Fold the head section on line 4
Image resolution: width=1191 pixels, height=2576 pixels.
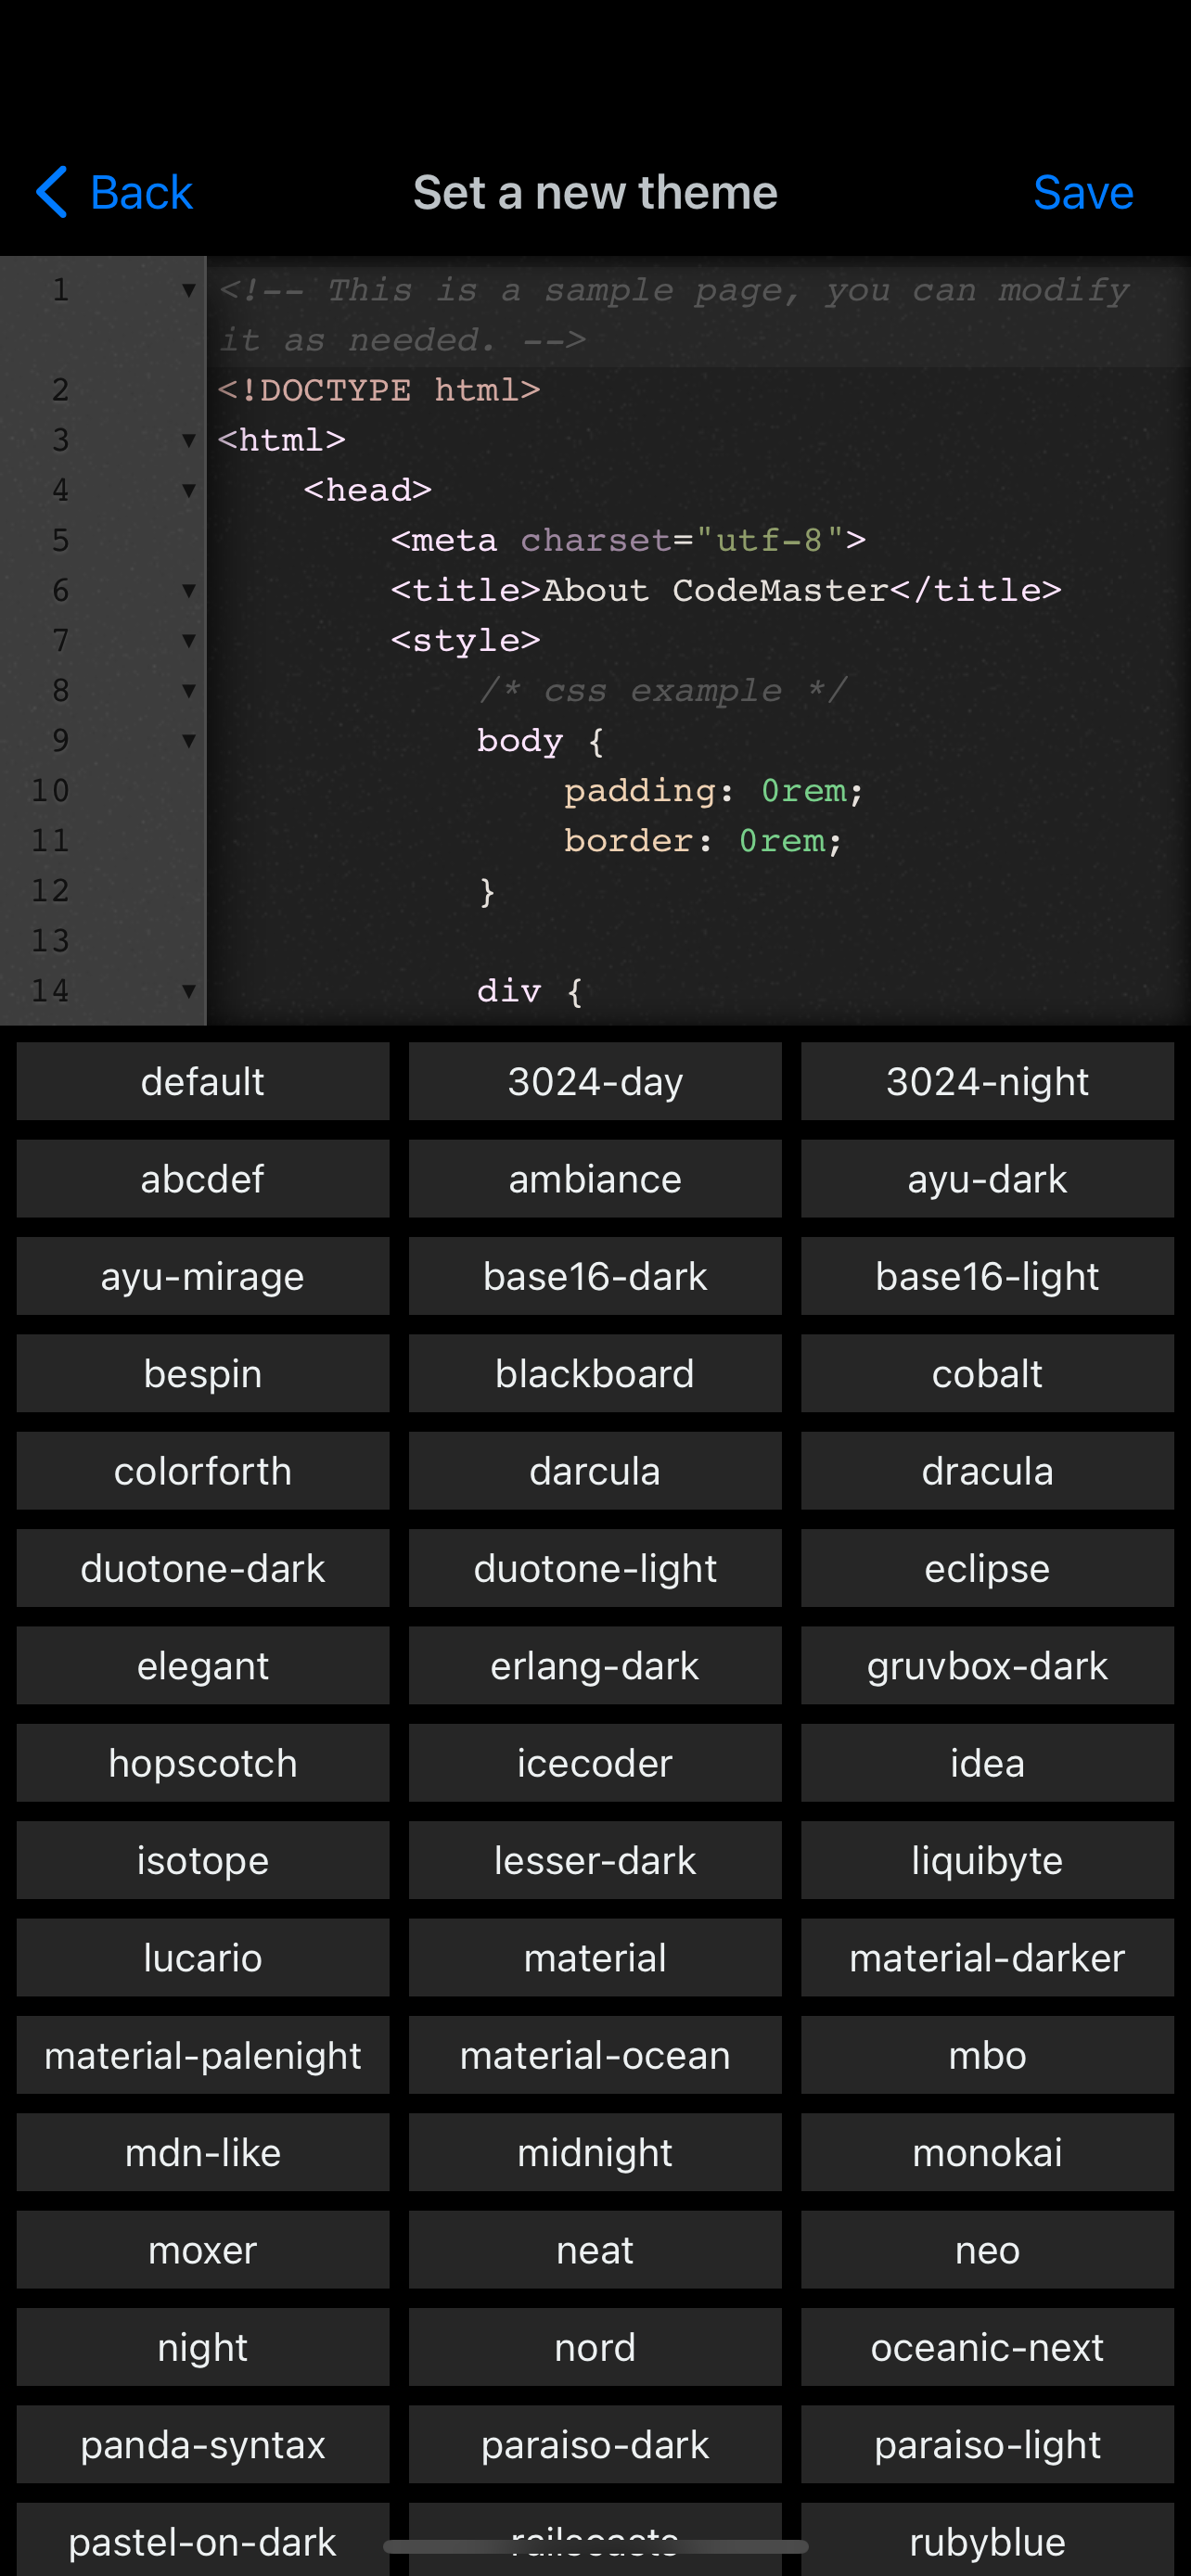pyautogui.click(x=188, y=491)
